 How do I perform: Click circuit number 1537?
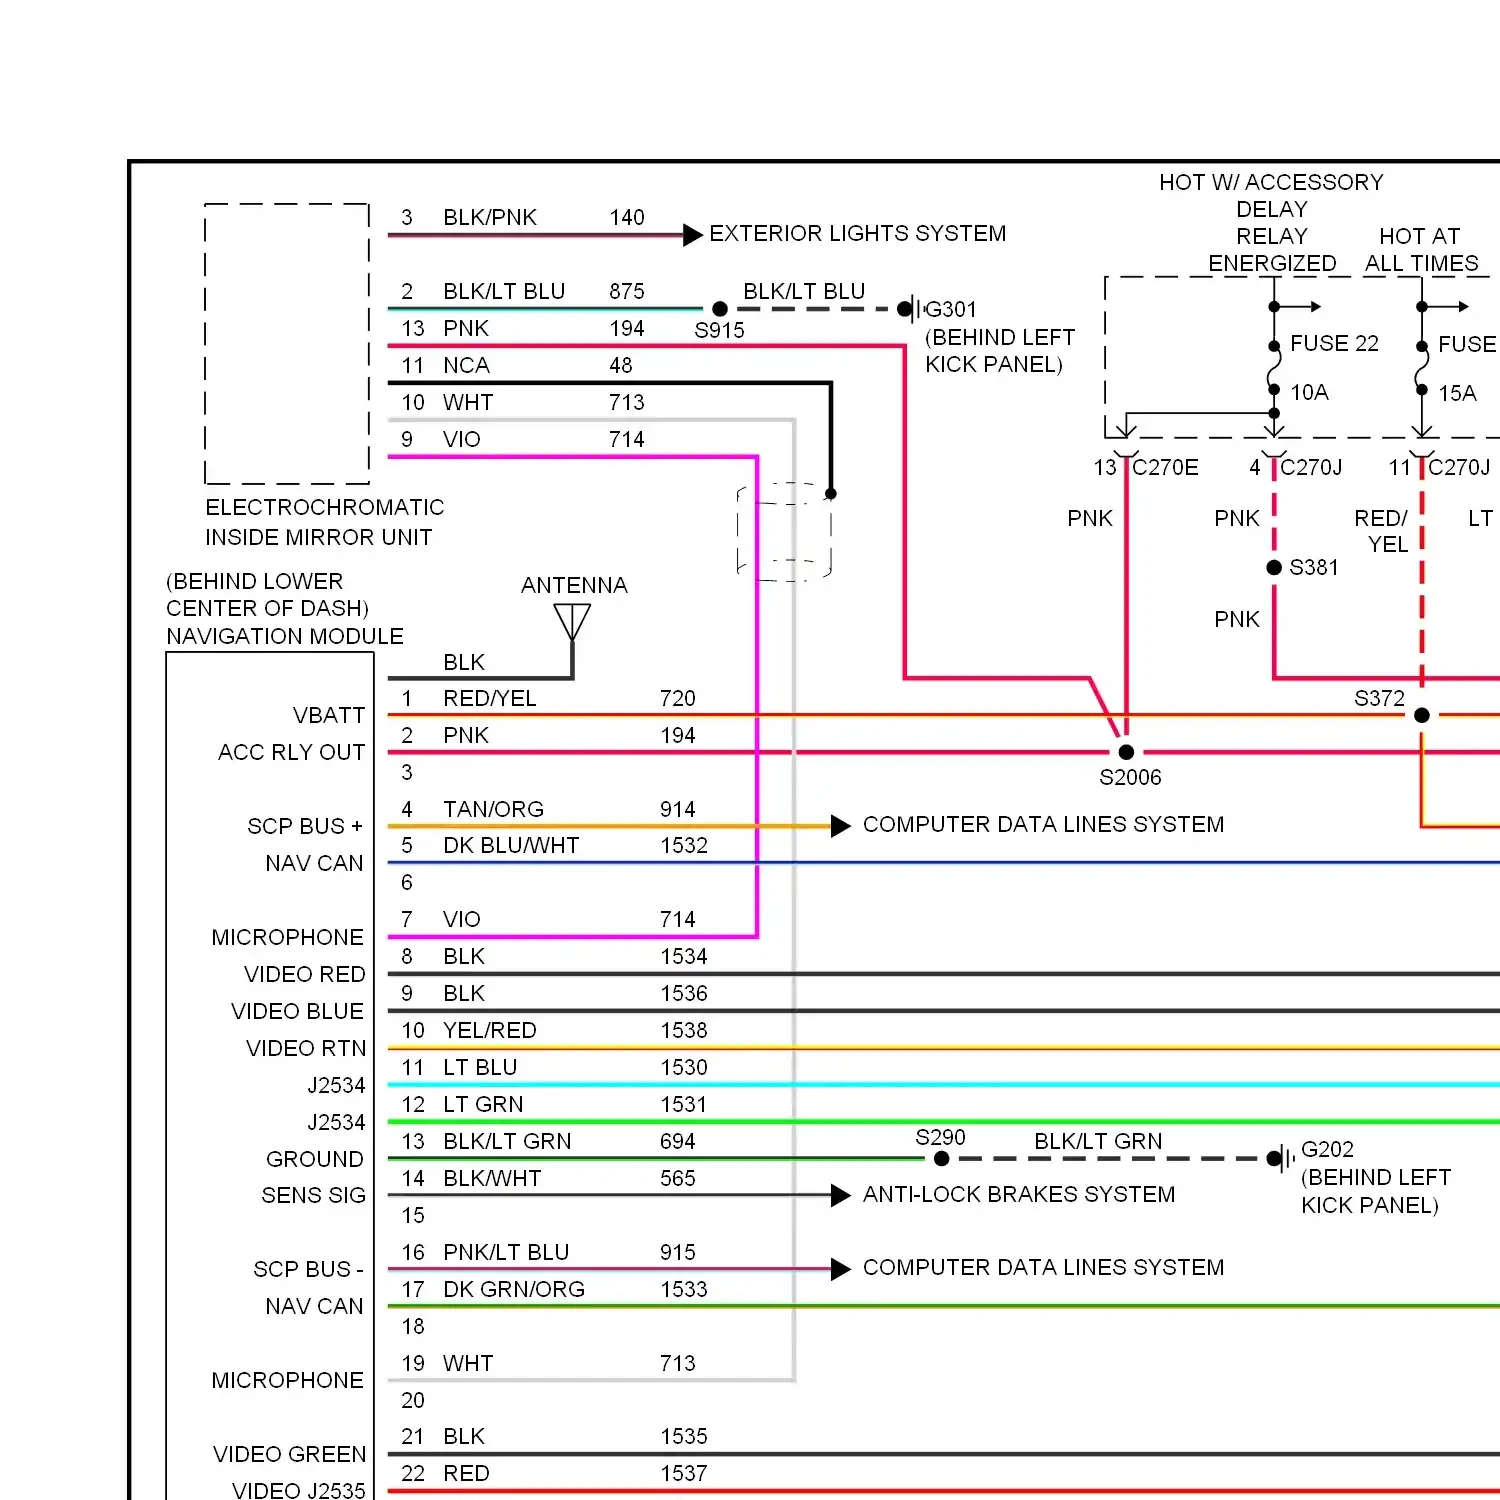pyautogui.click(x=684, y=1473)
